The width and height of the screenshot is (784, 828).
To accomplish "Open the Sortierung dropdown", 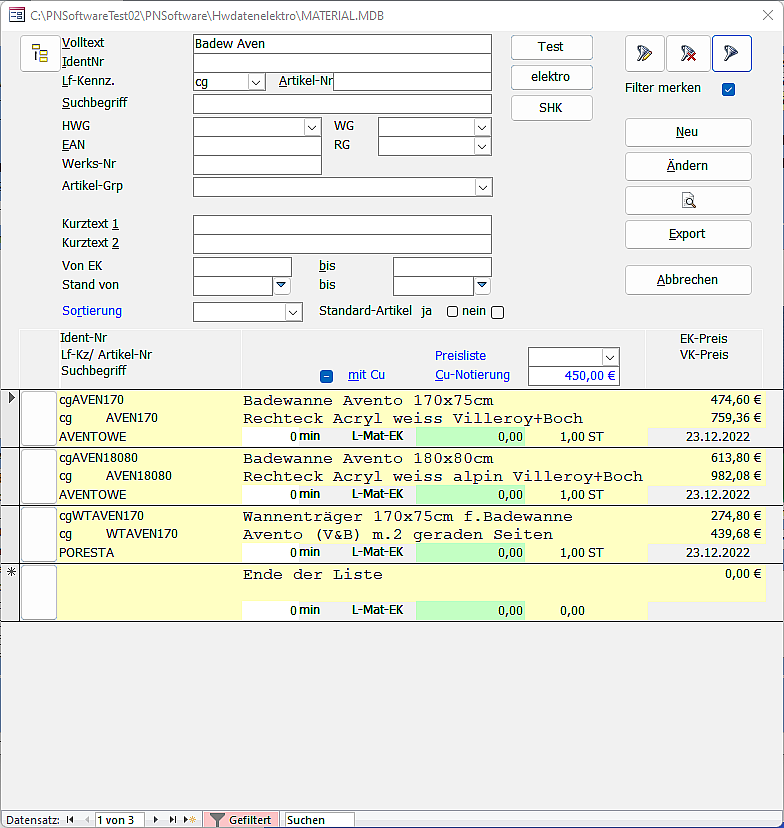I will coord(293,312).
